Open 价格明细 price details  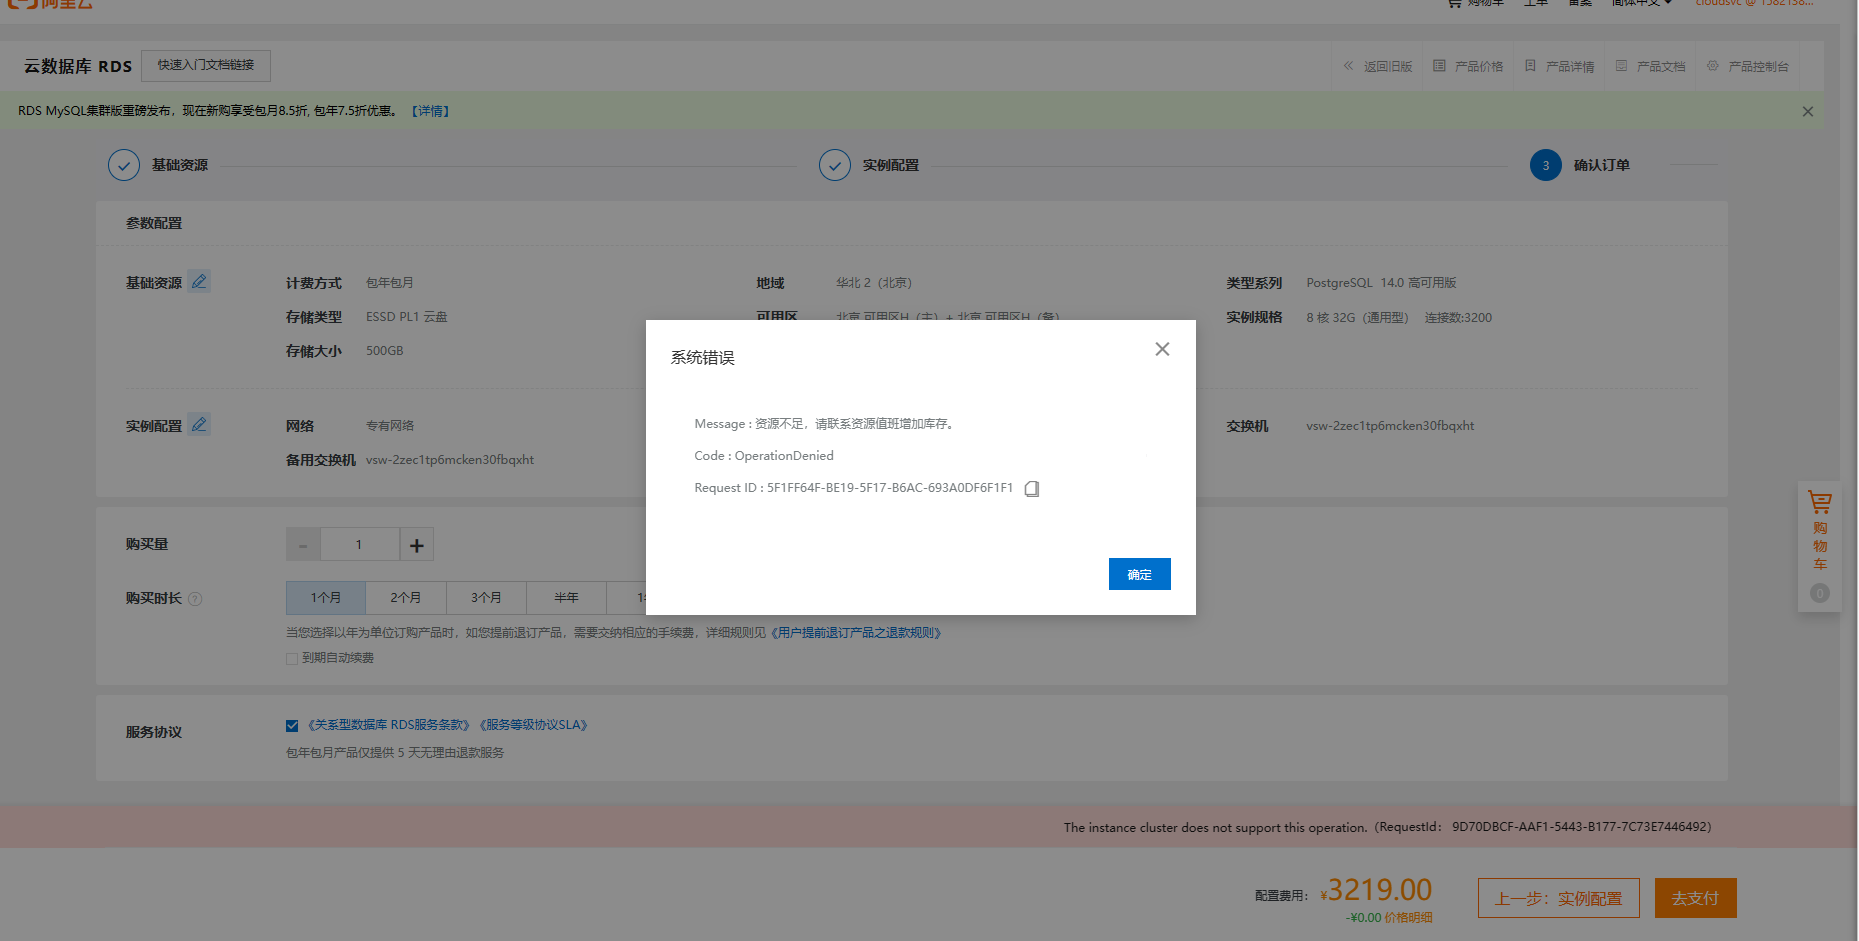coord(1408,918)
